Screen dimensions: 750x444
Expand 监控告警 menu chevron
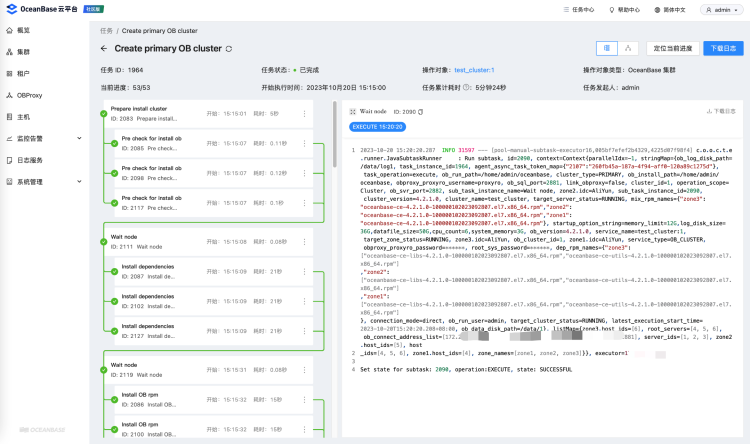79,138
